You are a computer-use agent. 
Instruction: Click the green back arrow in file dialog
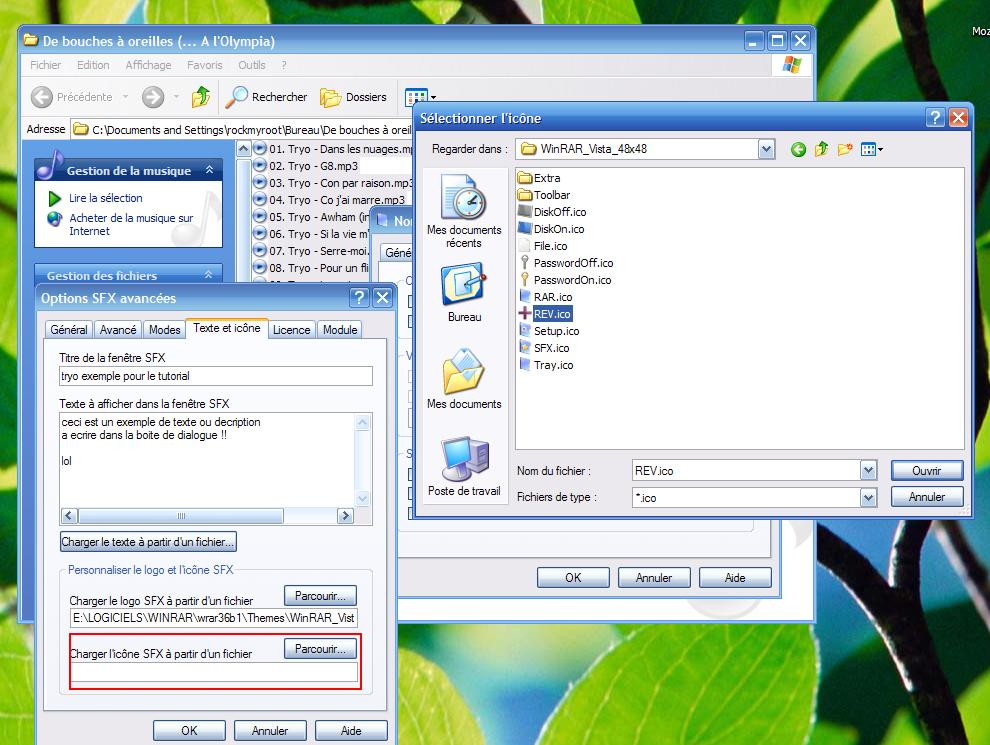pyautogui.click(x=798, y=150)
